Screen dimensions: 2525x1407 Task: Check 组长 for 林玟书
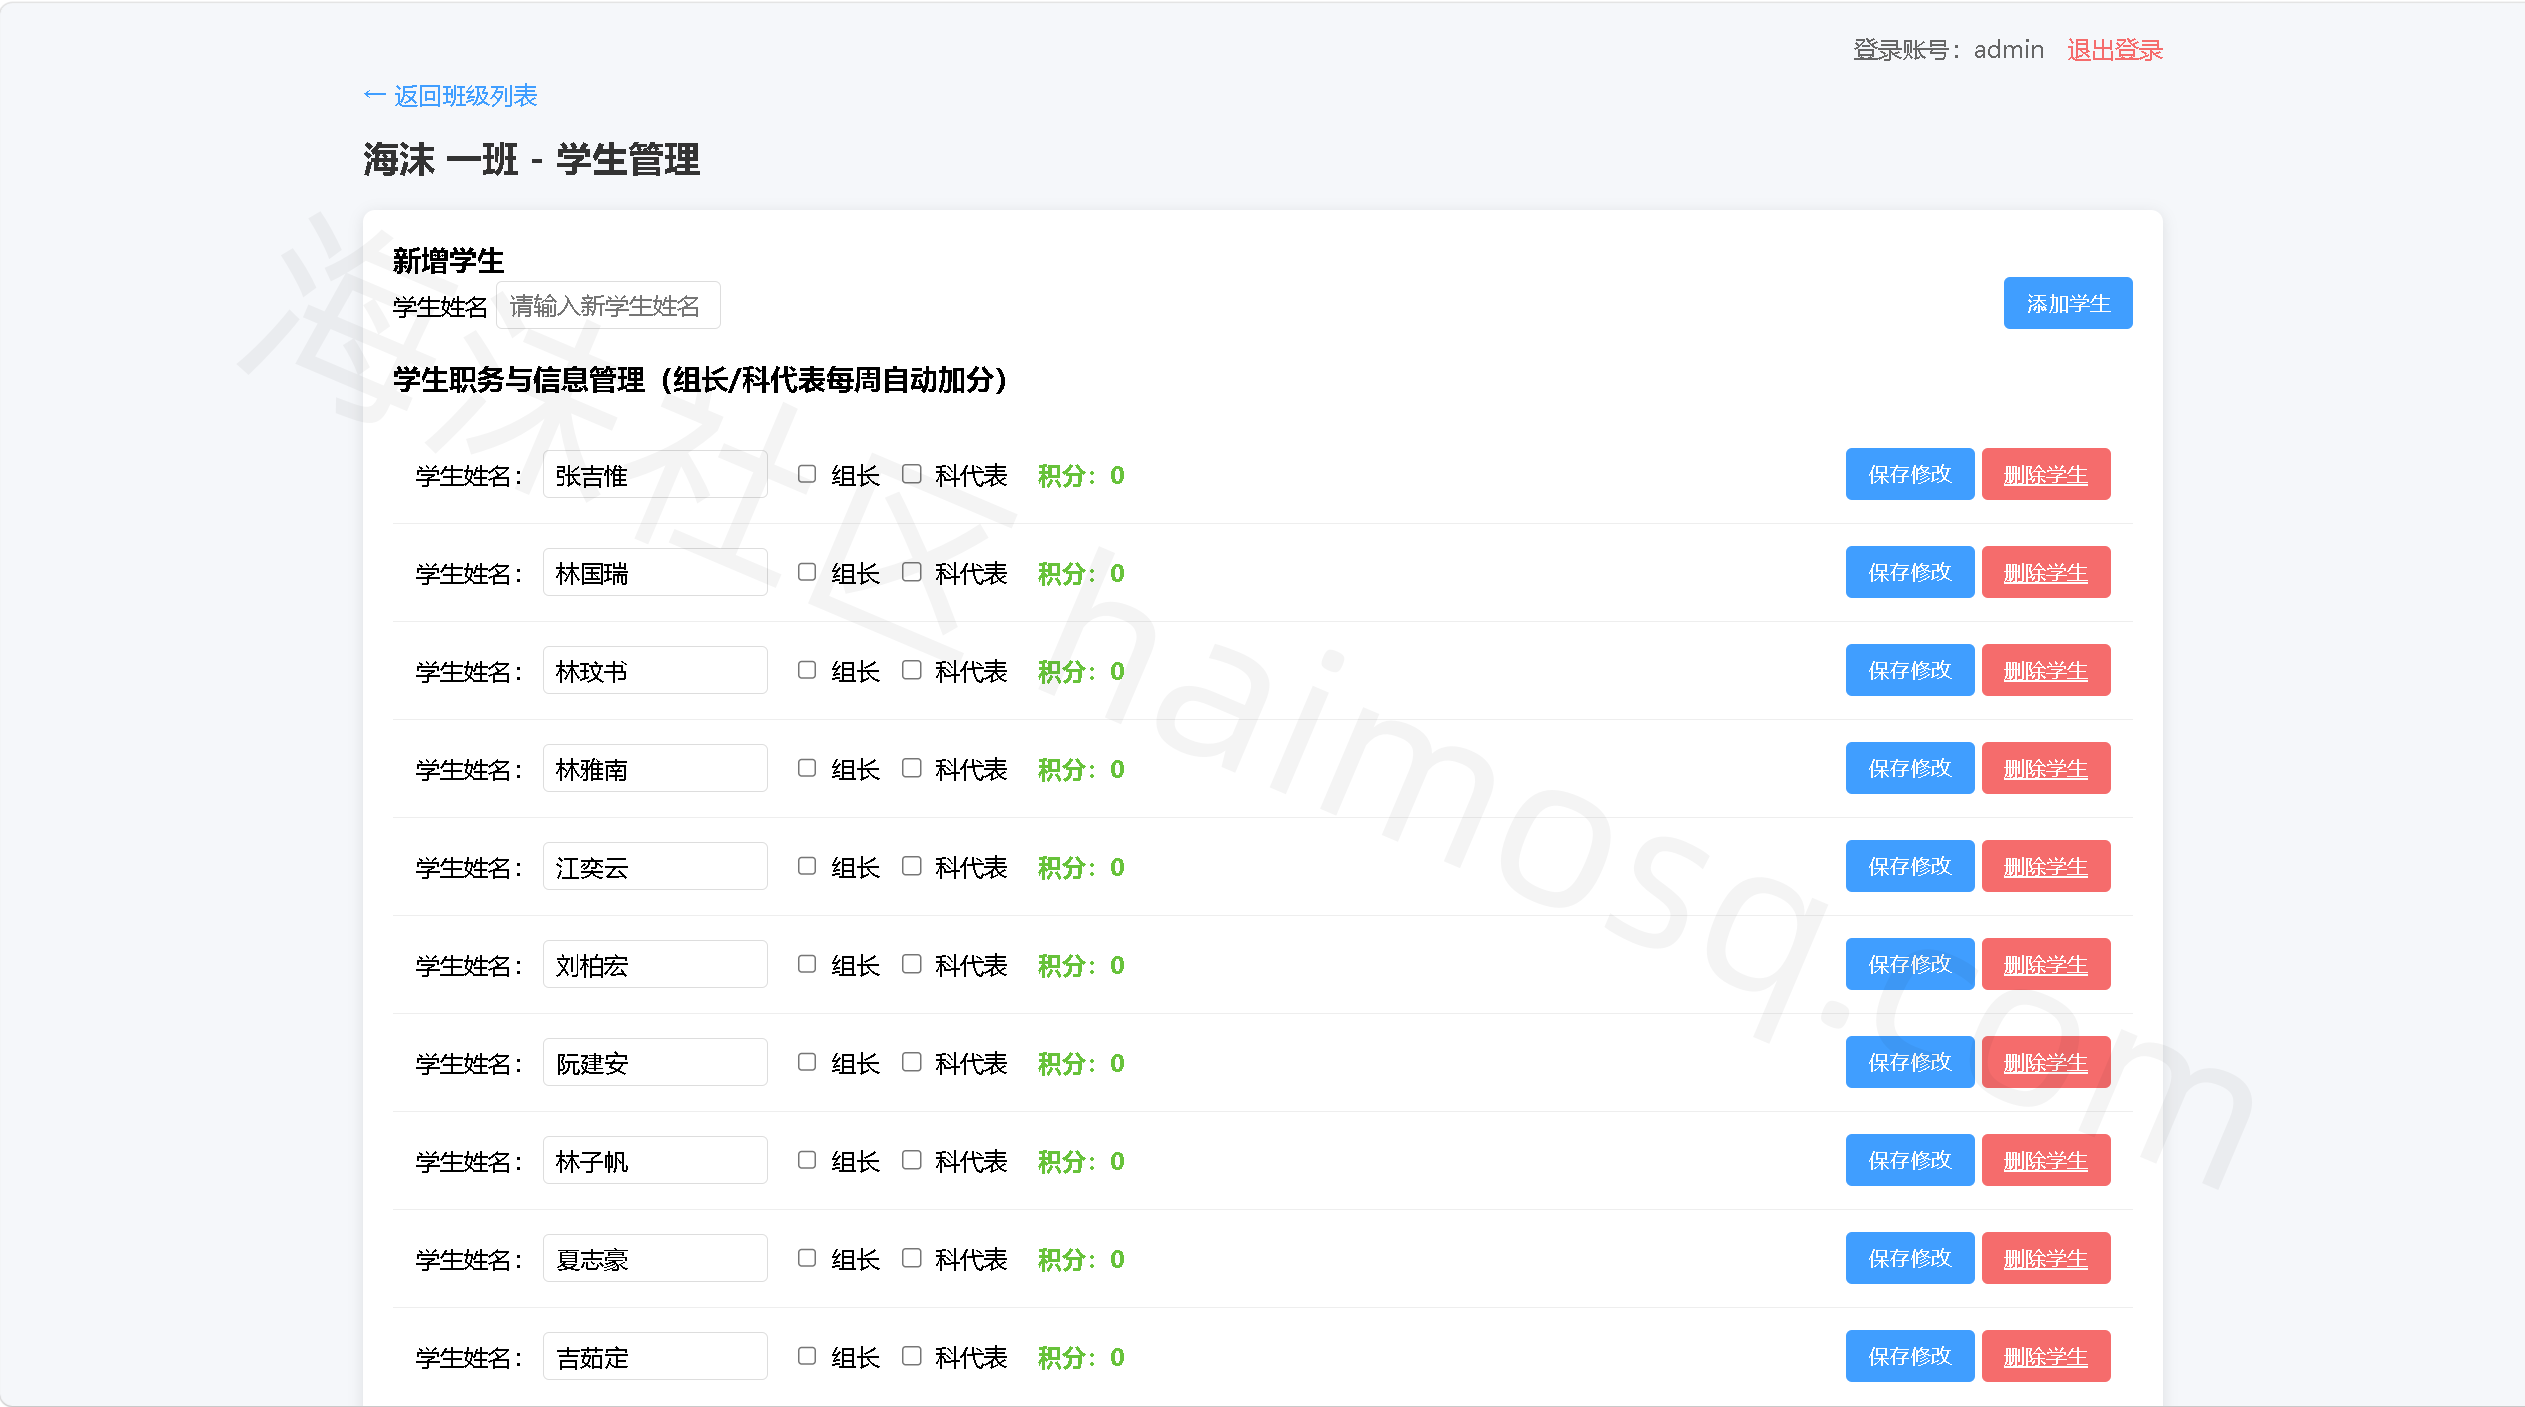tap(807, 670)
